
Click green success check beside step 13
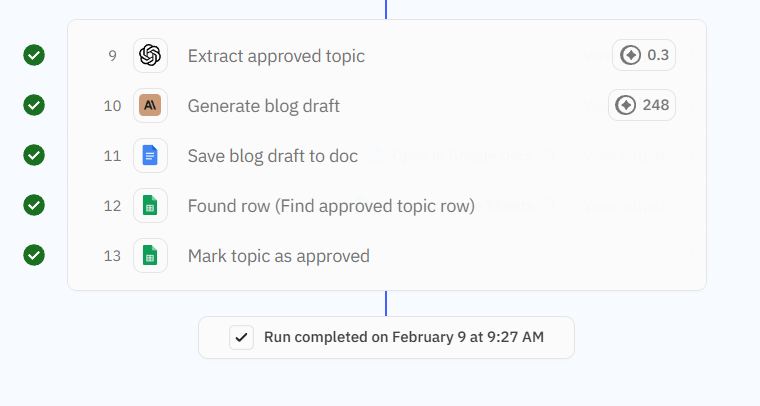[34, 255]
